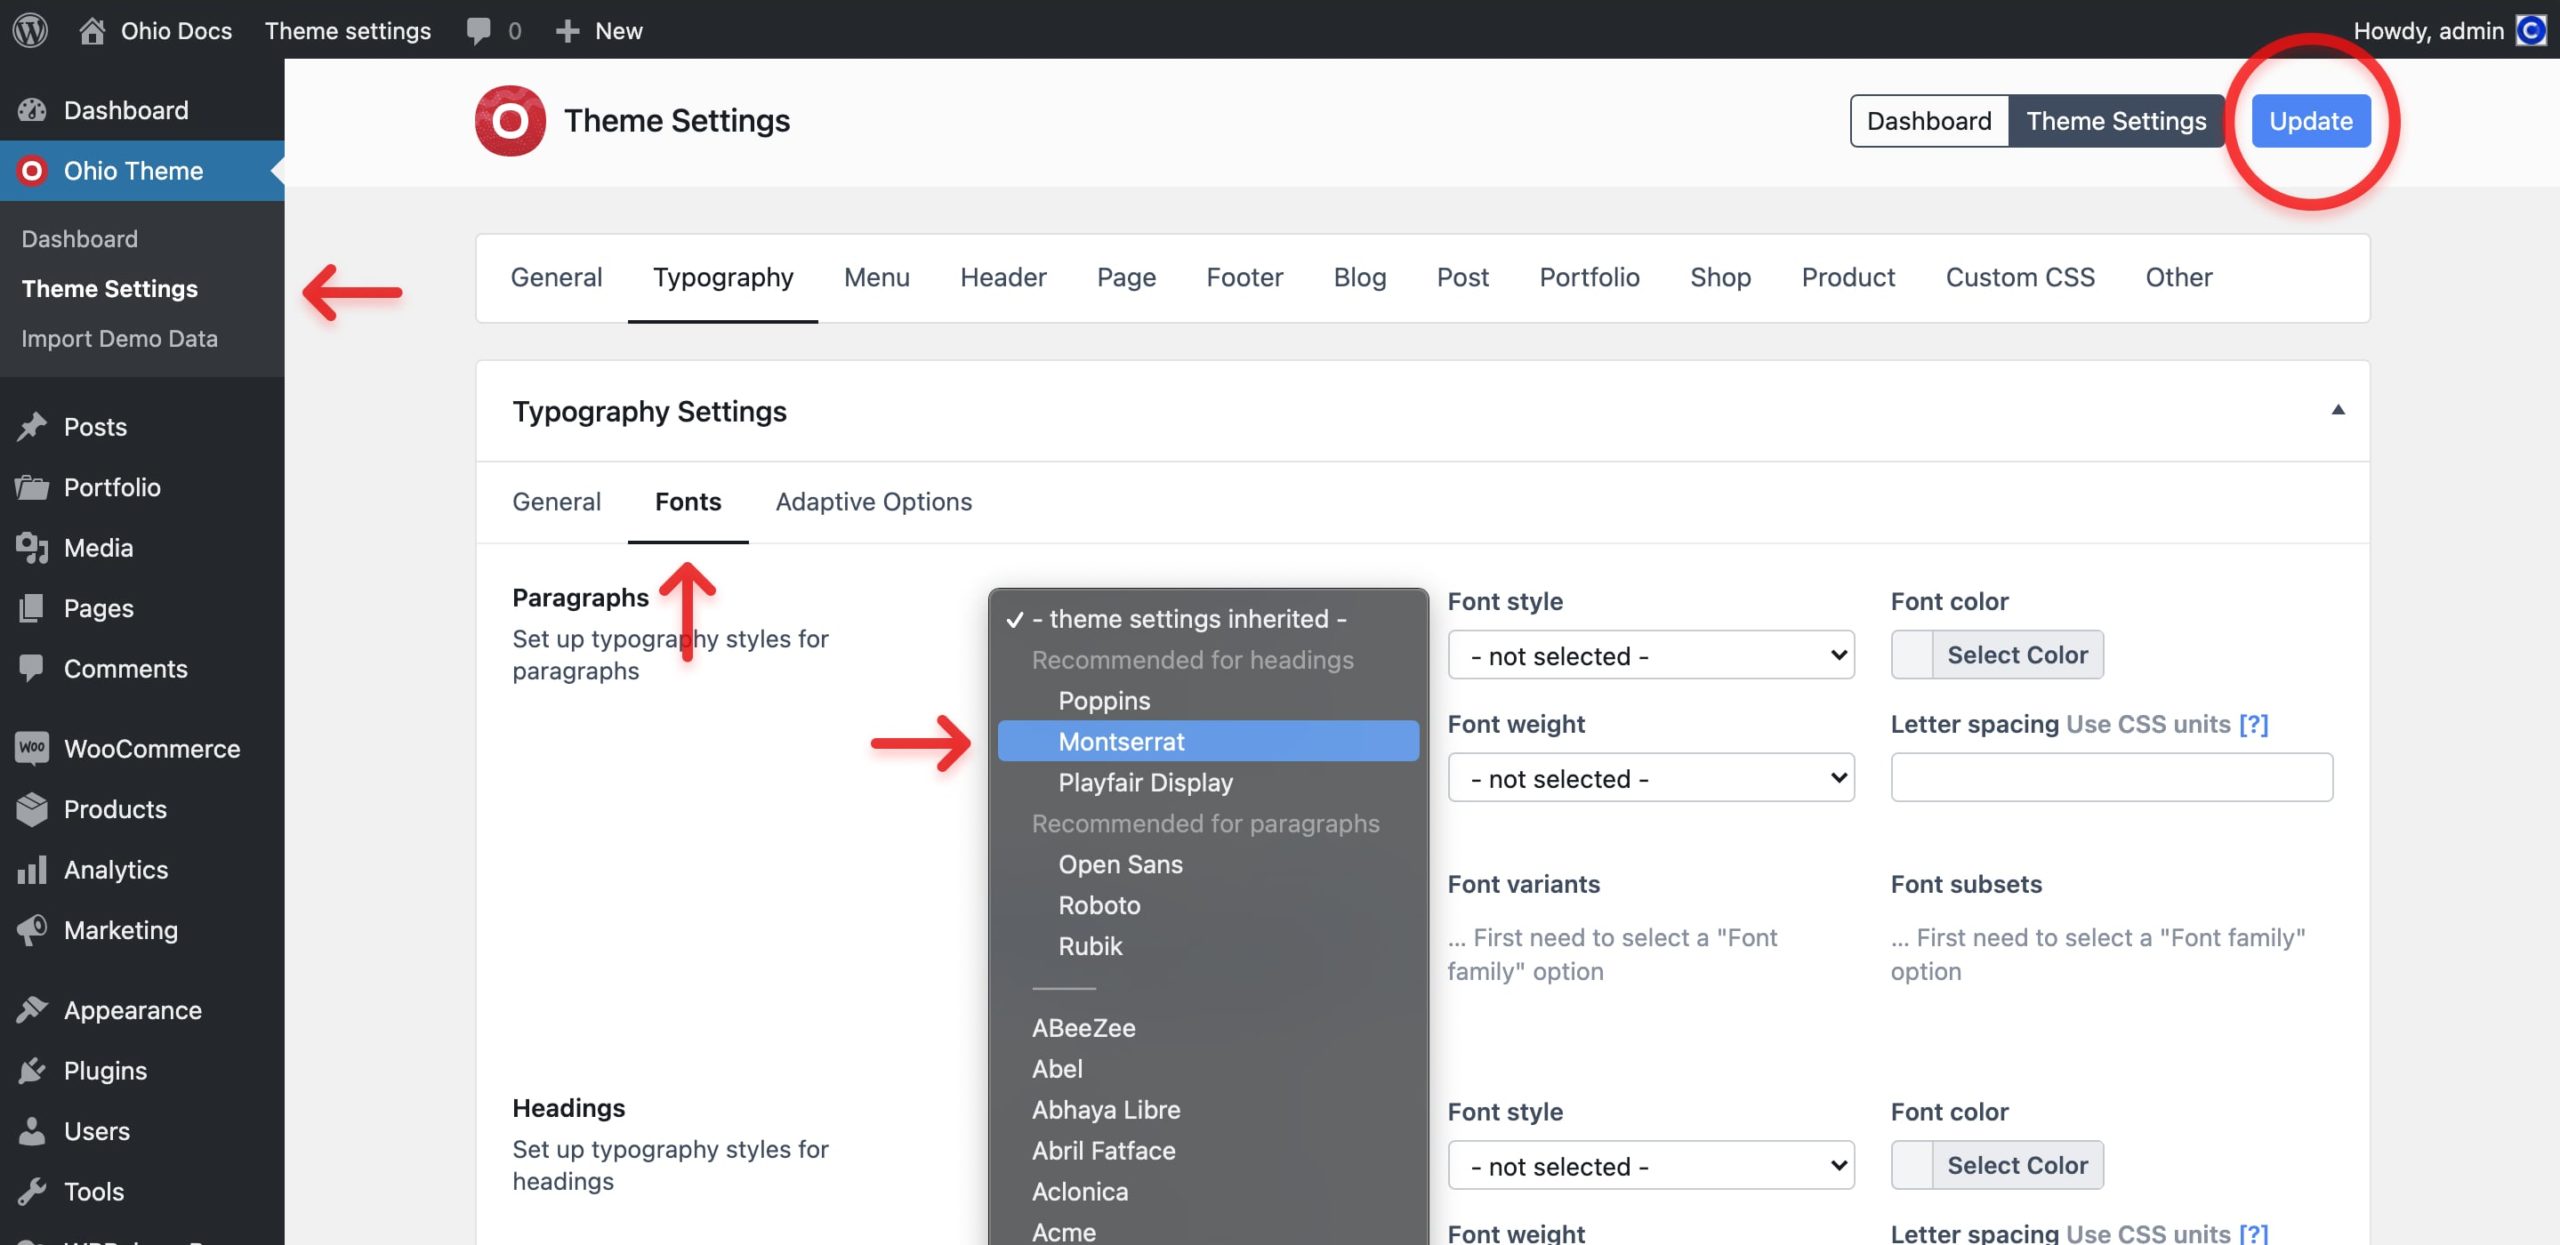
Task: Open the Portfolio settings tab
Action: [1589, 277]
